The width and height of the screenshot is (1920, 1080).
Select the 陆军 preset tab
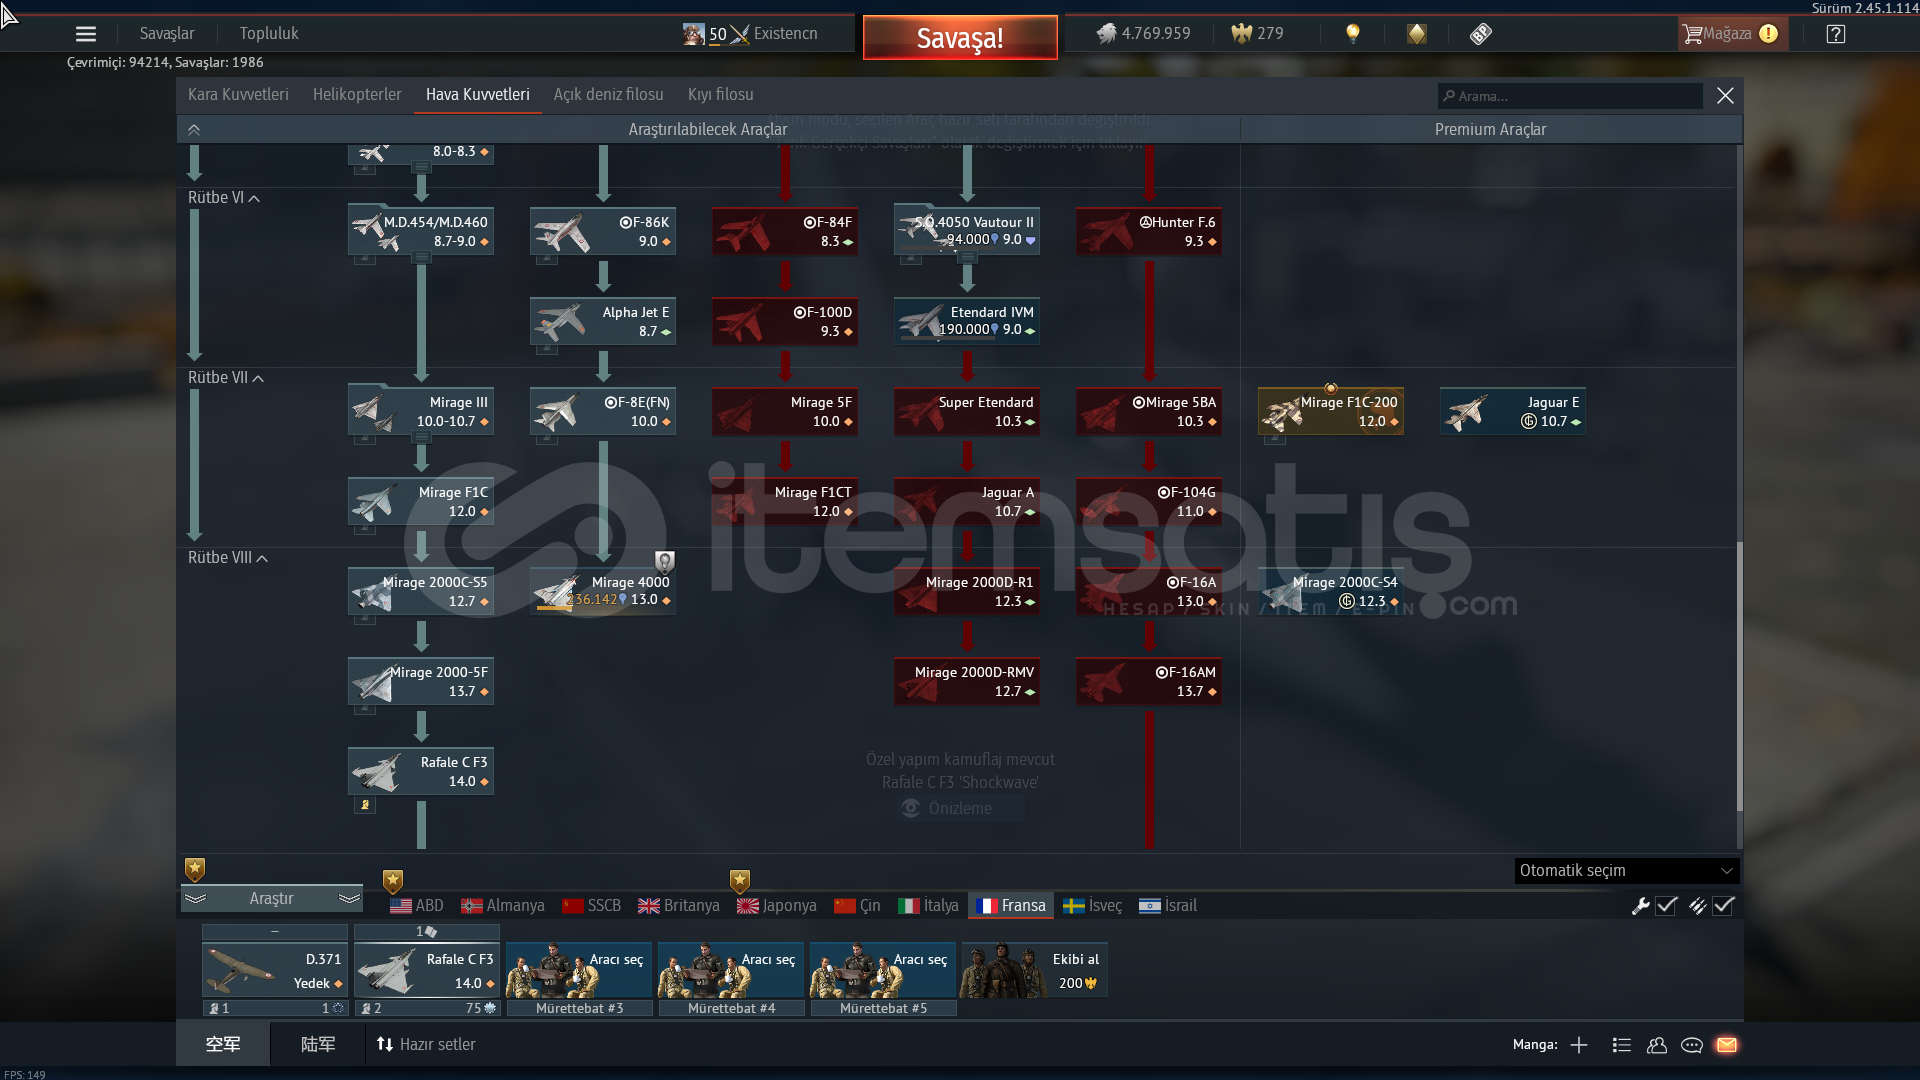(318, 1045)
